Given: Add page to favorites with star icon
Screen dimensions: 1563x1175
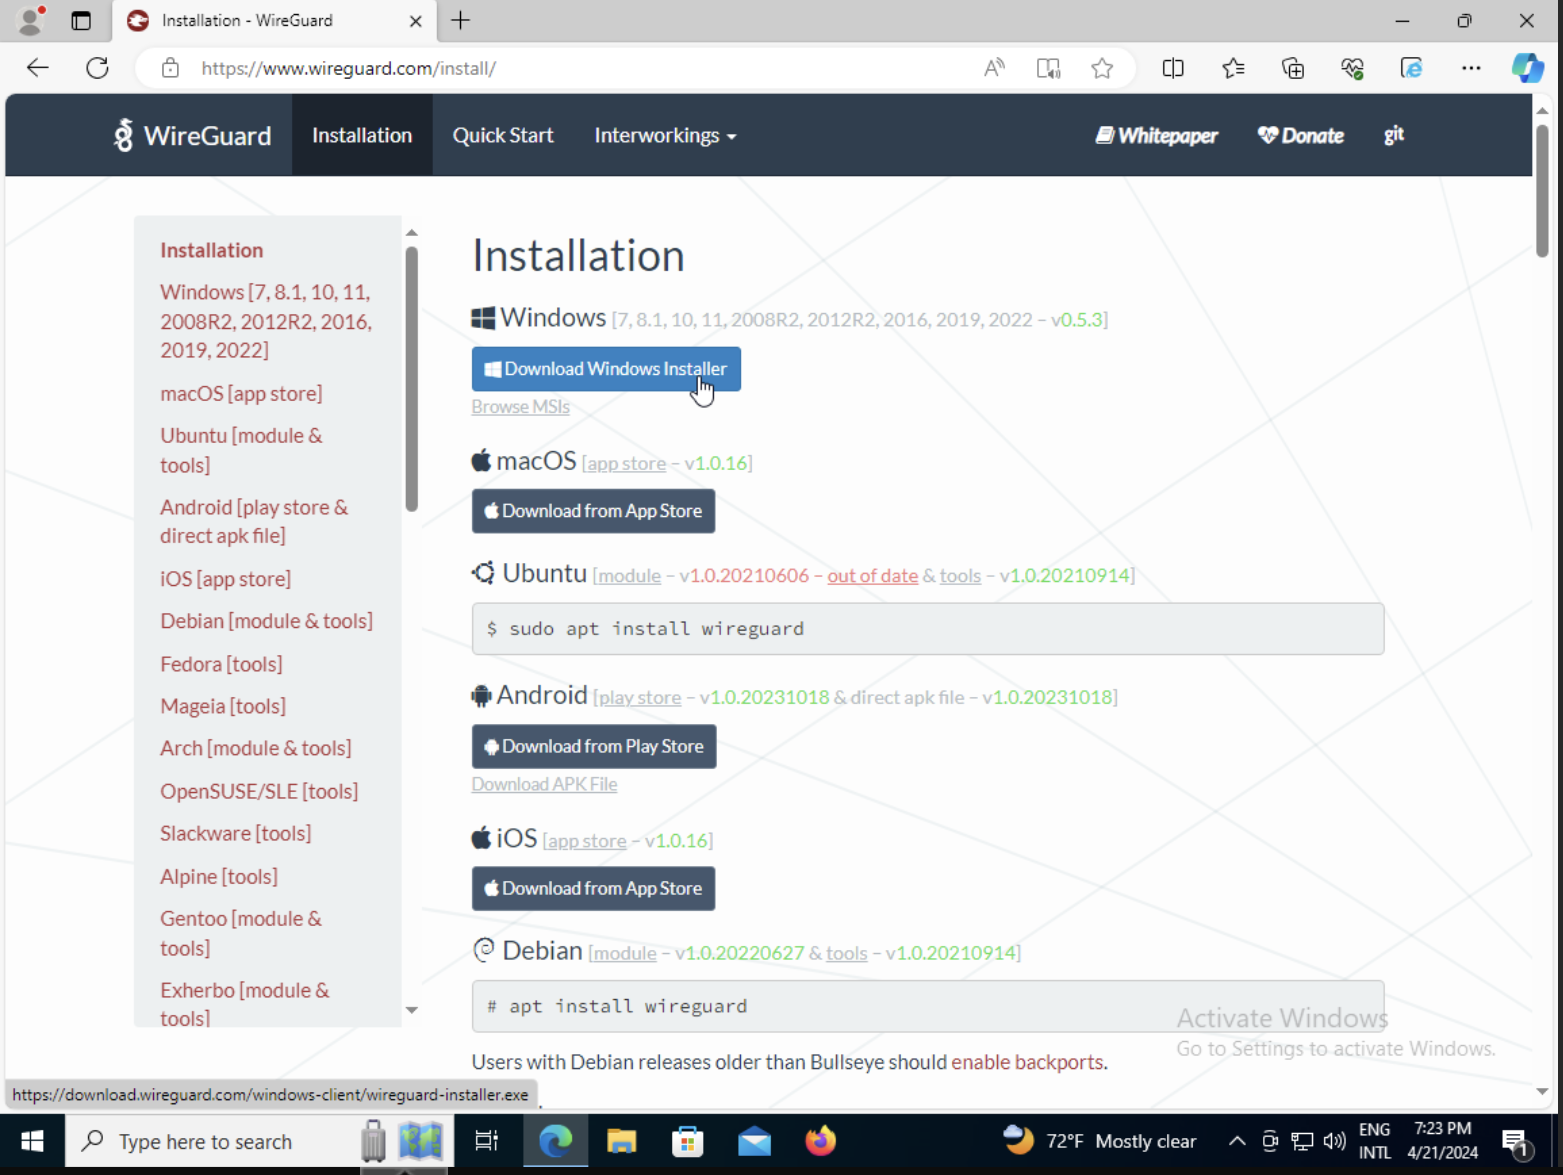Looking at the screenshot, I should 1102,68.
